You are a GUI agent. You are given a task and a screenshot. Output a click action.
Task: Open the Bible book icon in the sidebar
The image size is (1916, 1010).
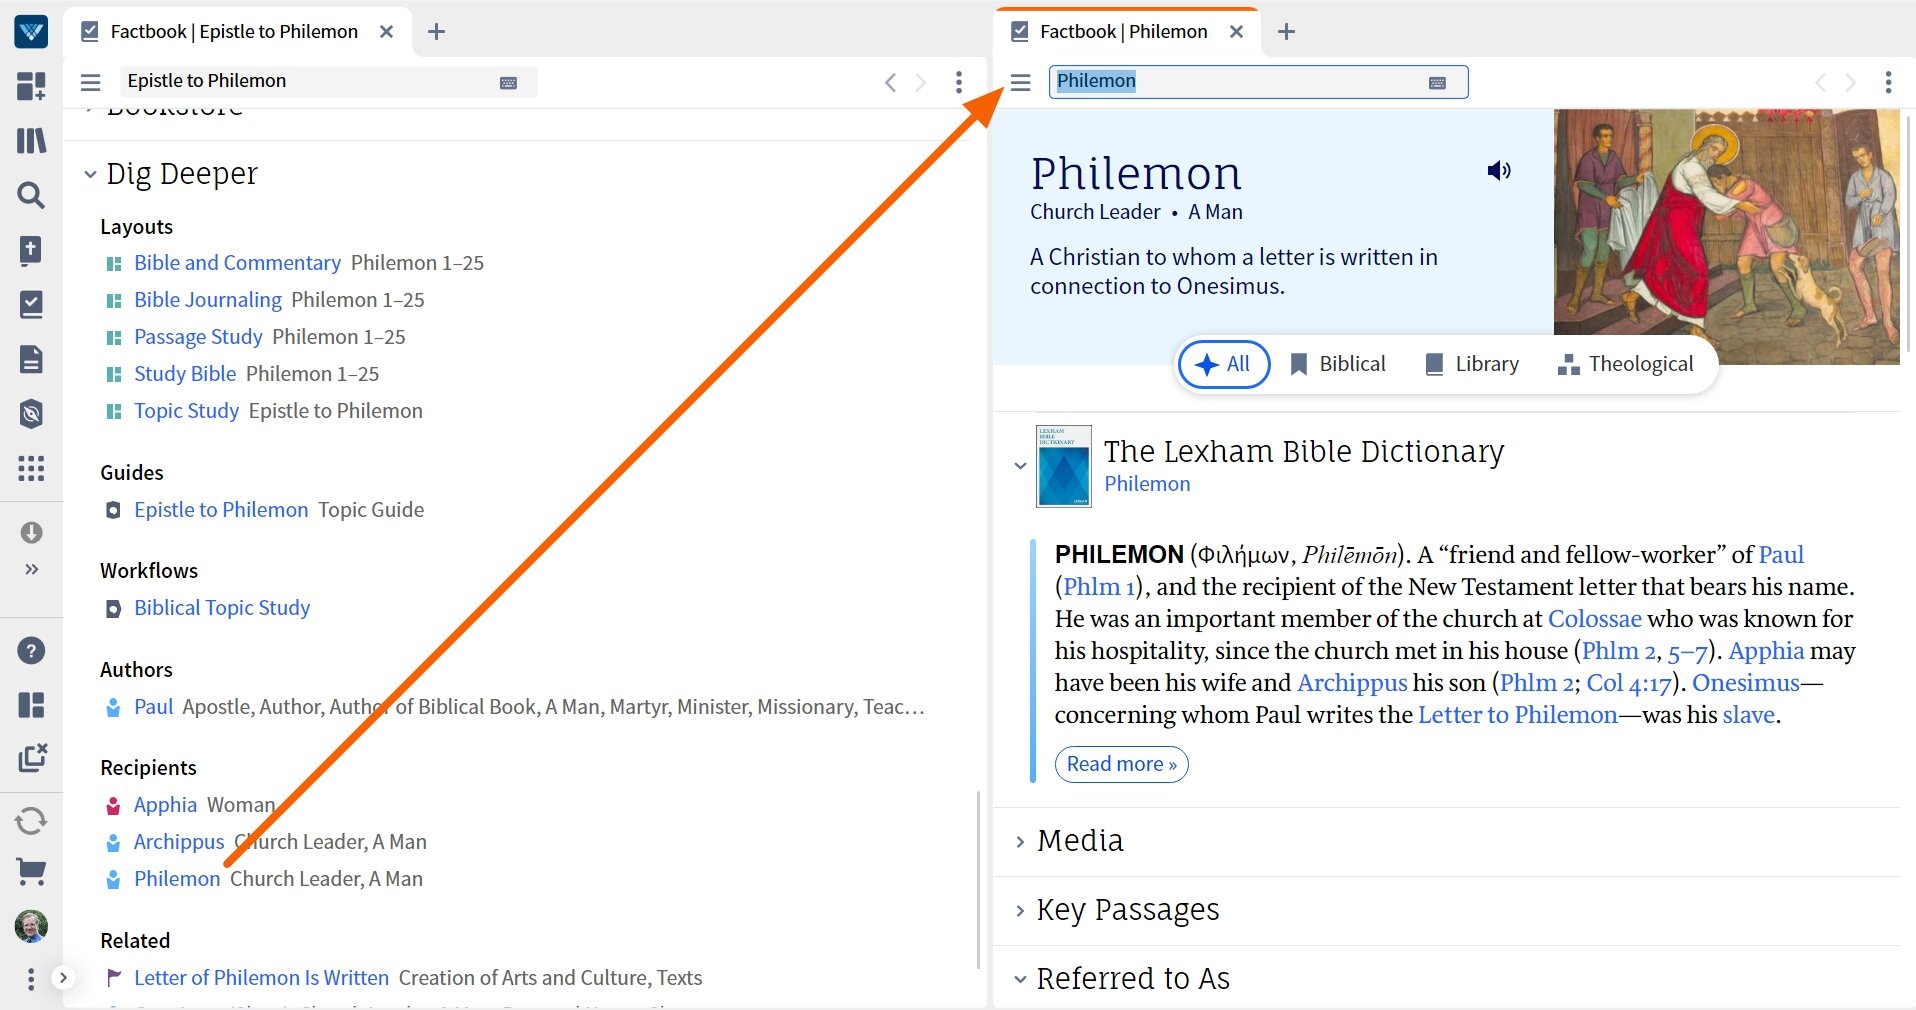31,250
